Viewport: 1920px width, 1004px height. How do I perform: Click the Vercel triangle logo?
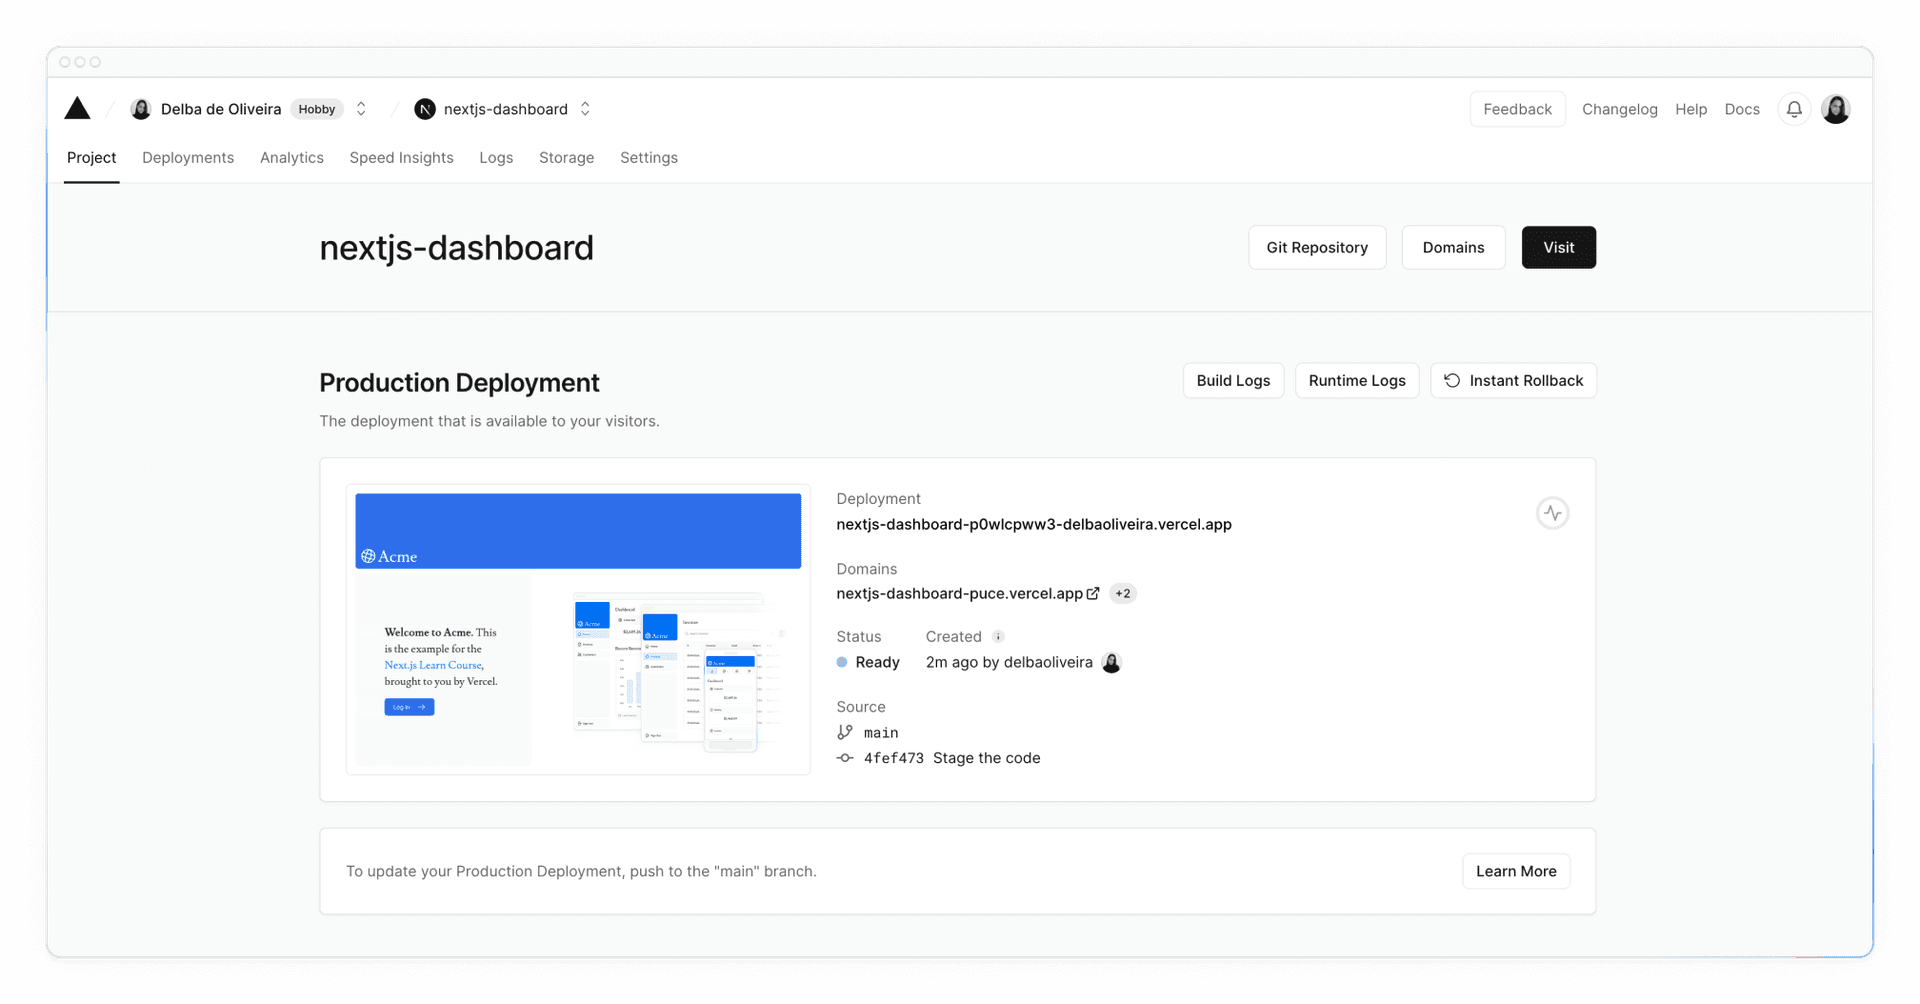pyautogui.click(x=77, y=108)
